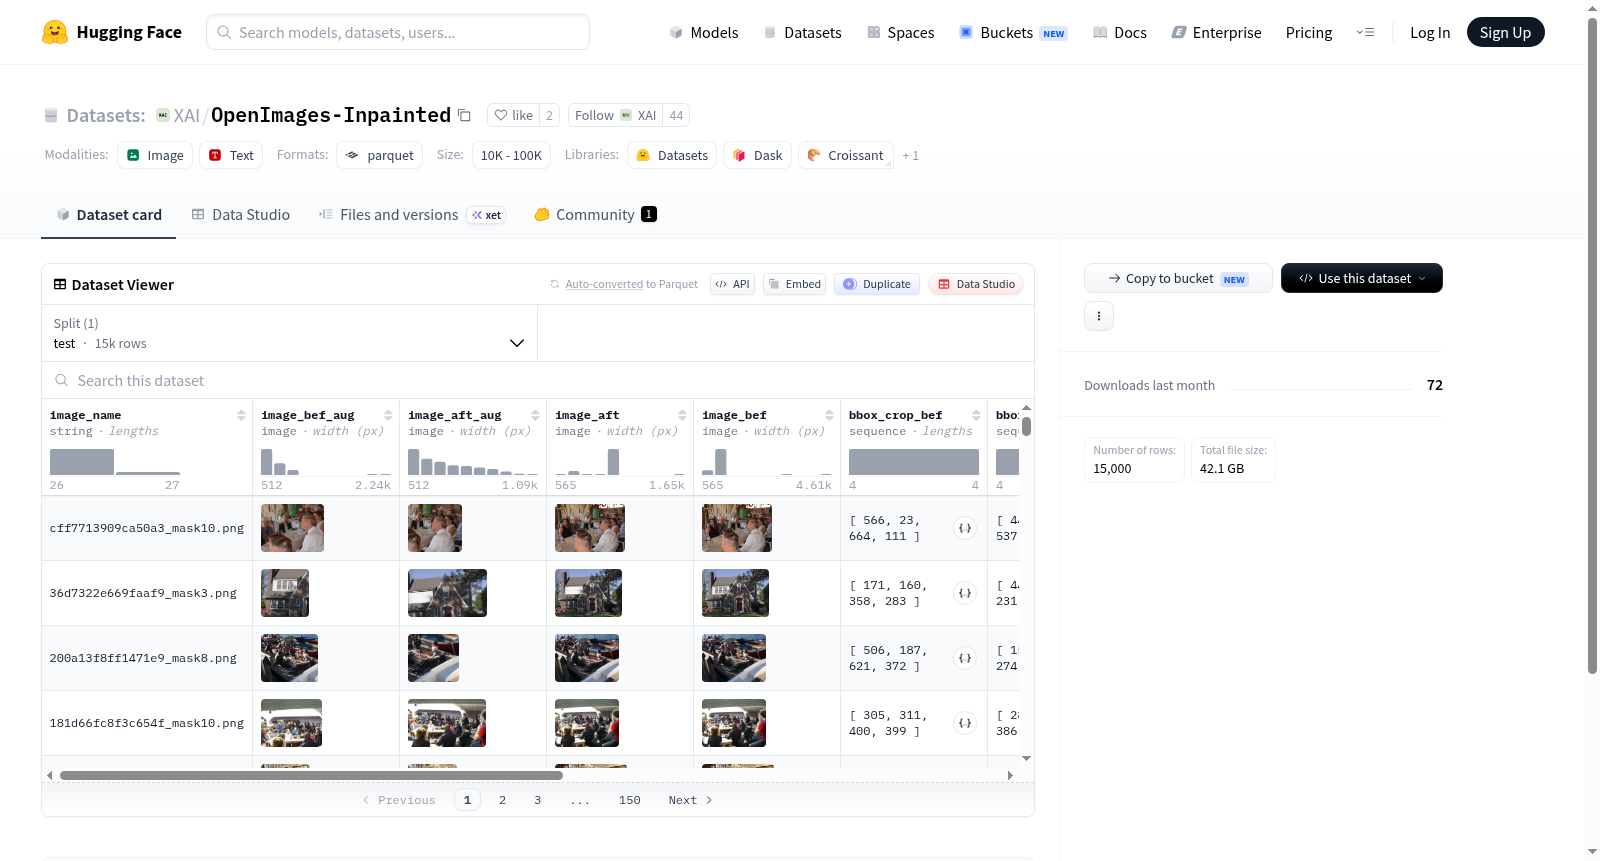Click the table's horizontal scrollbar
The image size is (1600, 861).
(311, 775)
